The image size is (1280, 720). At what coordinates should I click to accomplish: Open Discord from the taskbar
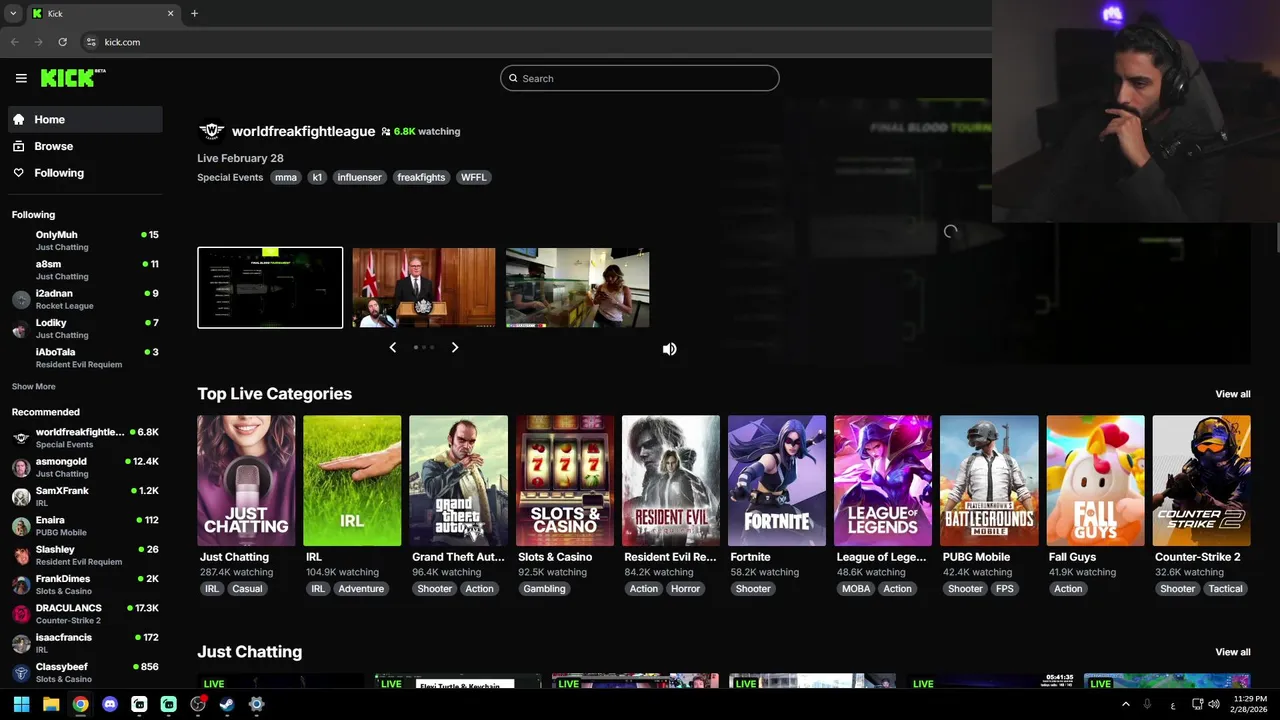(110, 704)
